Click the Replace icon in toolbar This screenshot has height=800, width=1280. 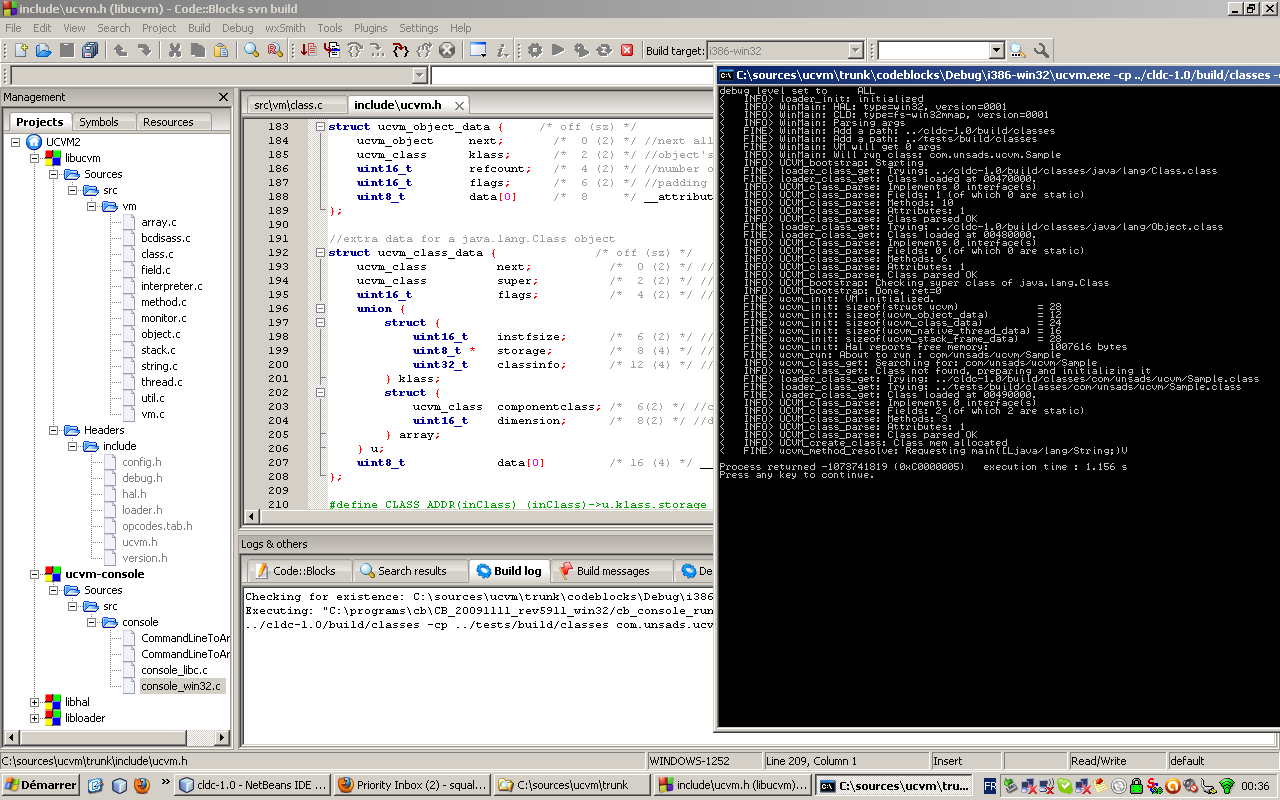[274, 50]
